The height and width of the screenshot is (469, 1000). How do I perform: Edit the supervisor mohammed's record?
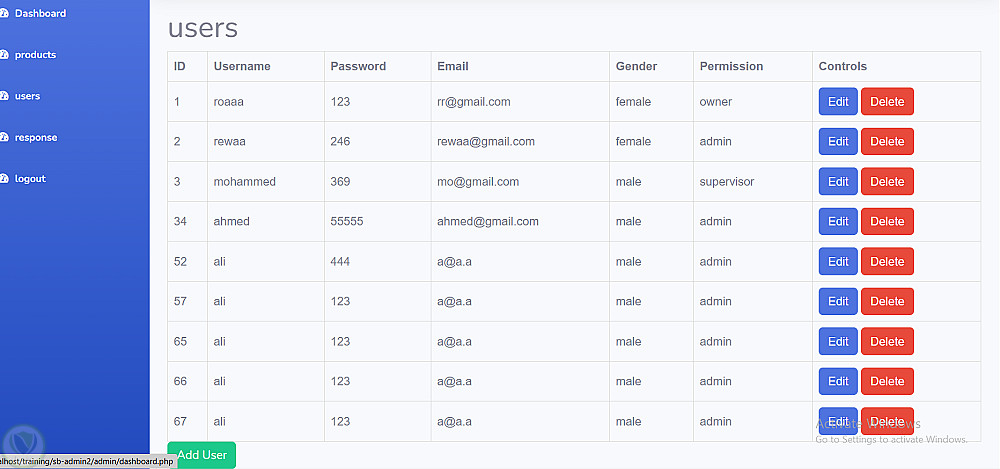tap(838, 181)
